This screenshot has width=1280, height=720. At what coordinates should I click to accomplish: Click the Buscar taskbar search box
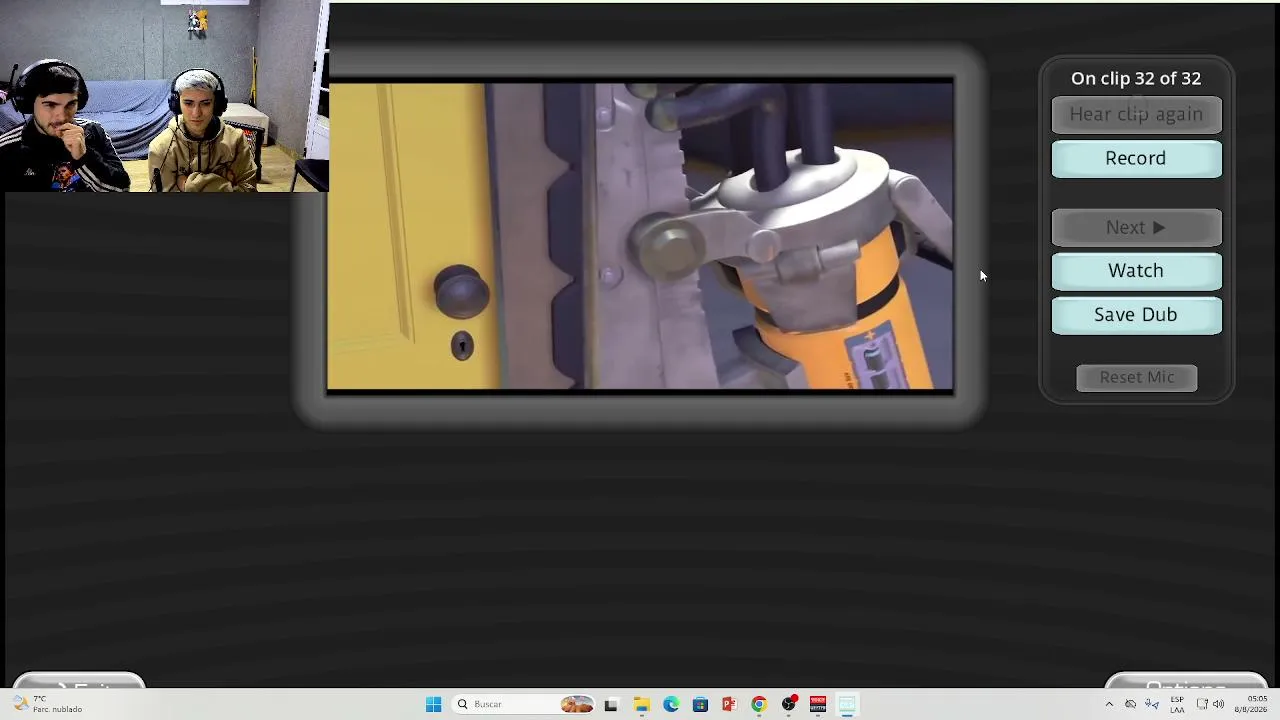(x=523, y=704)
